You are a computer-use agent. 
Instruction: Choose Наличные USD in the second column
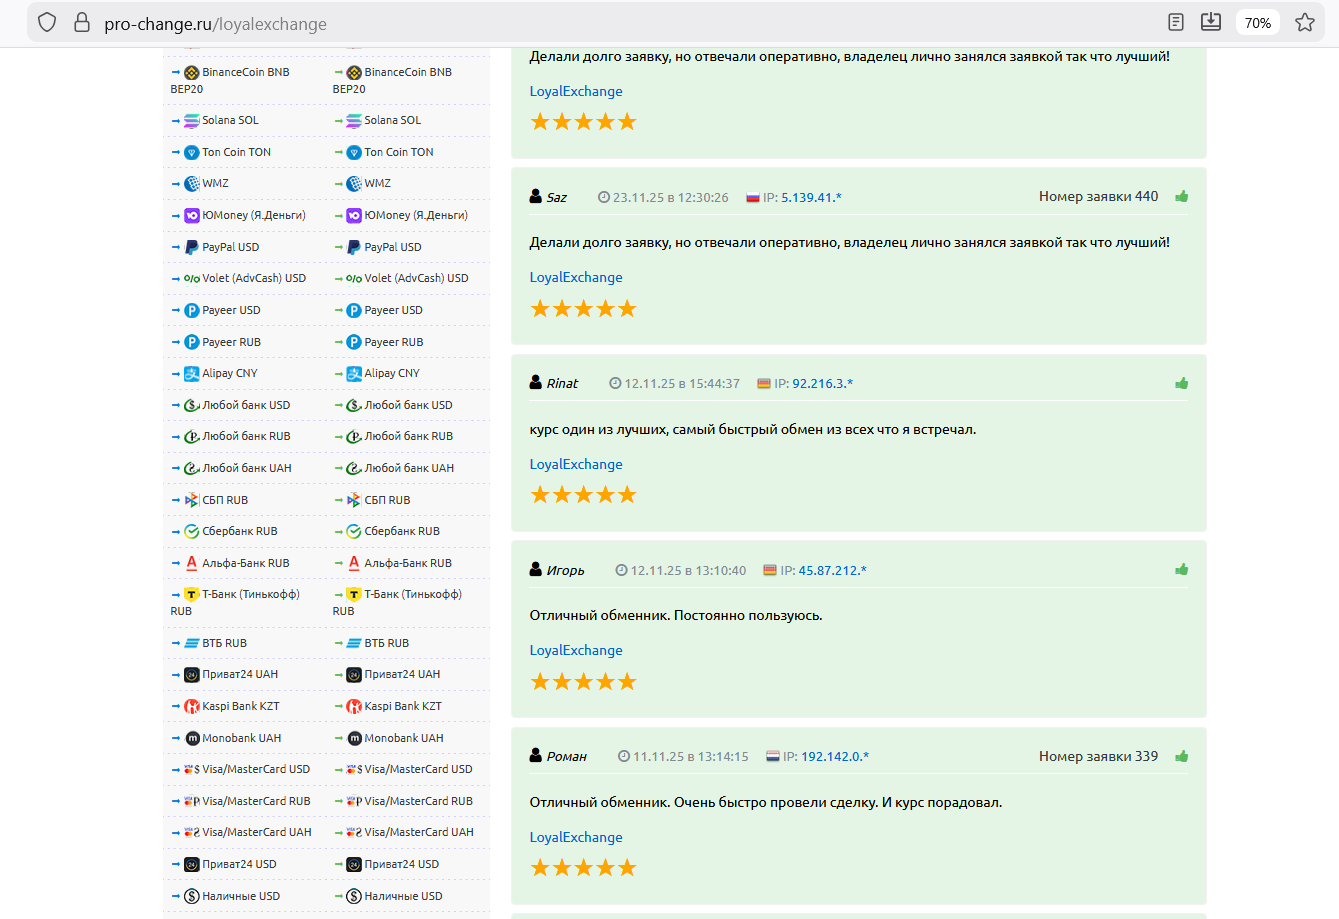[x=403, y=896]
